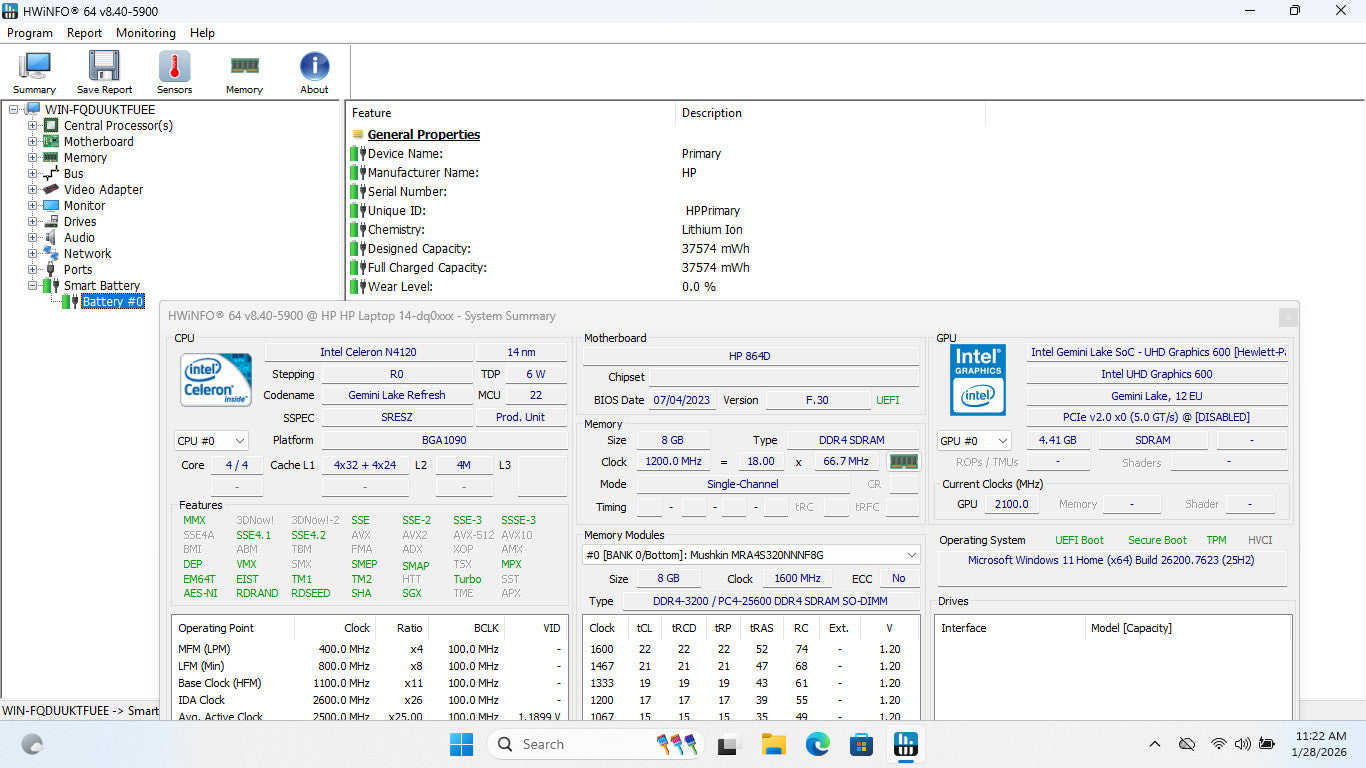Click the Intel Celeron logo

coord(216,381)
